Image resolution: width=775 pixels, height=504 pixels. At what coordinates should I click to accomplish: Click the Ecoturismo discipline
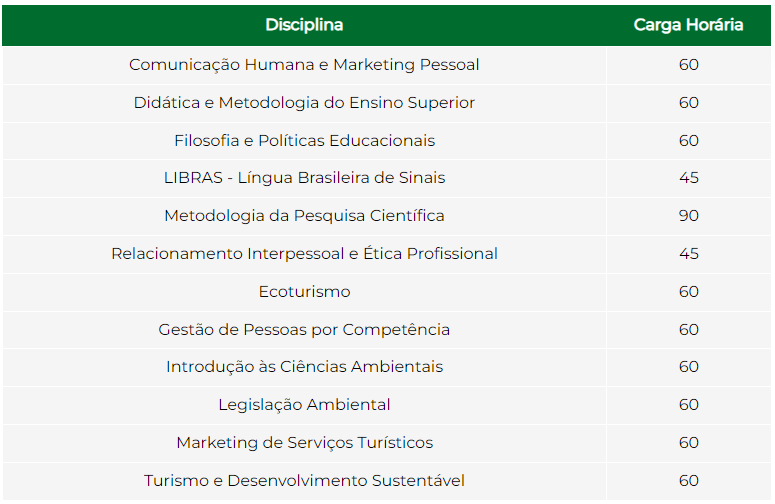click(x=304, y=292)
